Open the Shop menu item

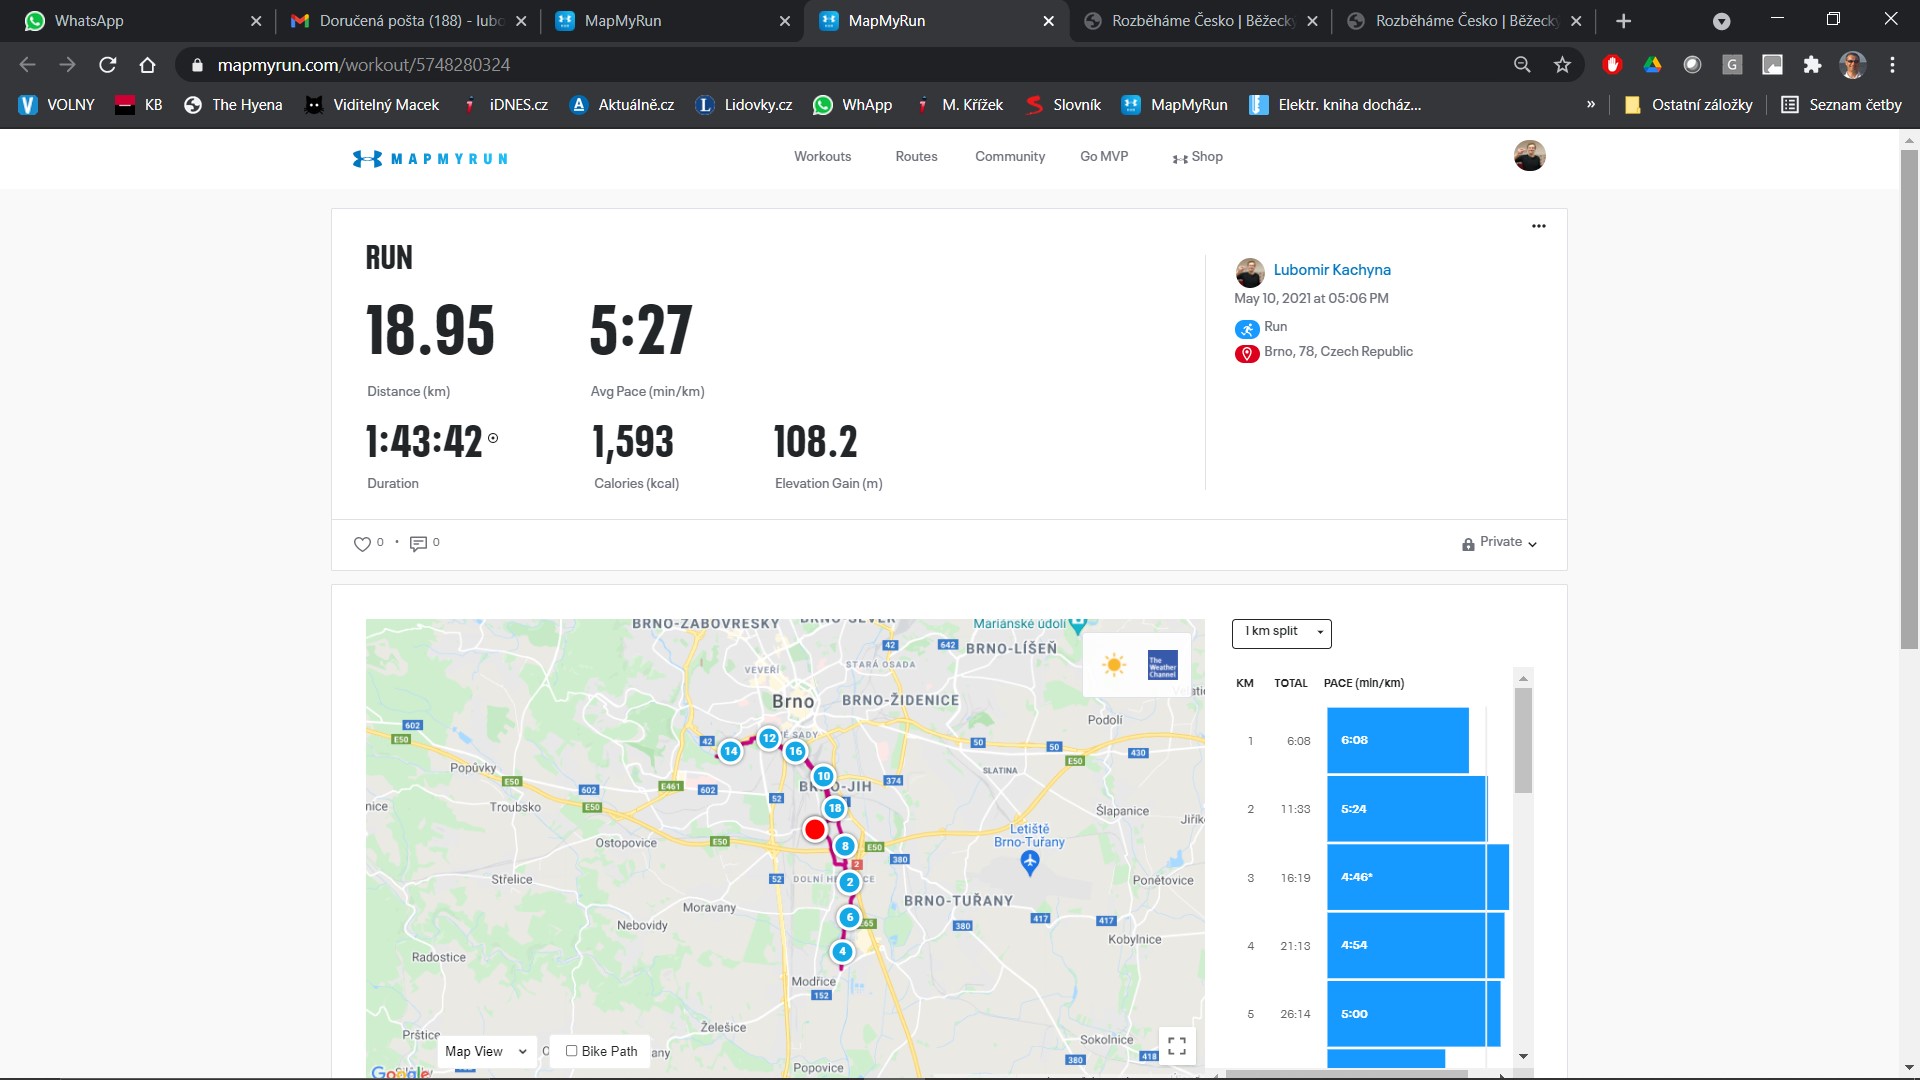[x=1198, y=157]
